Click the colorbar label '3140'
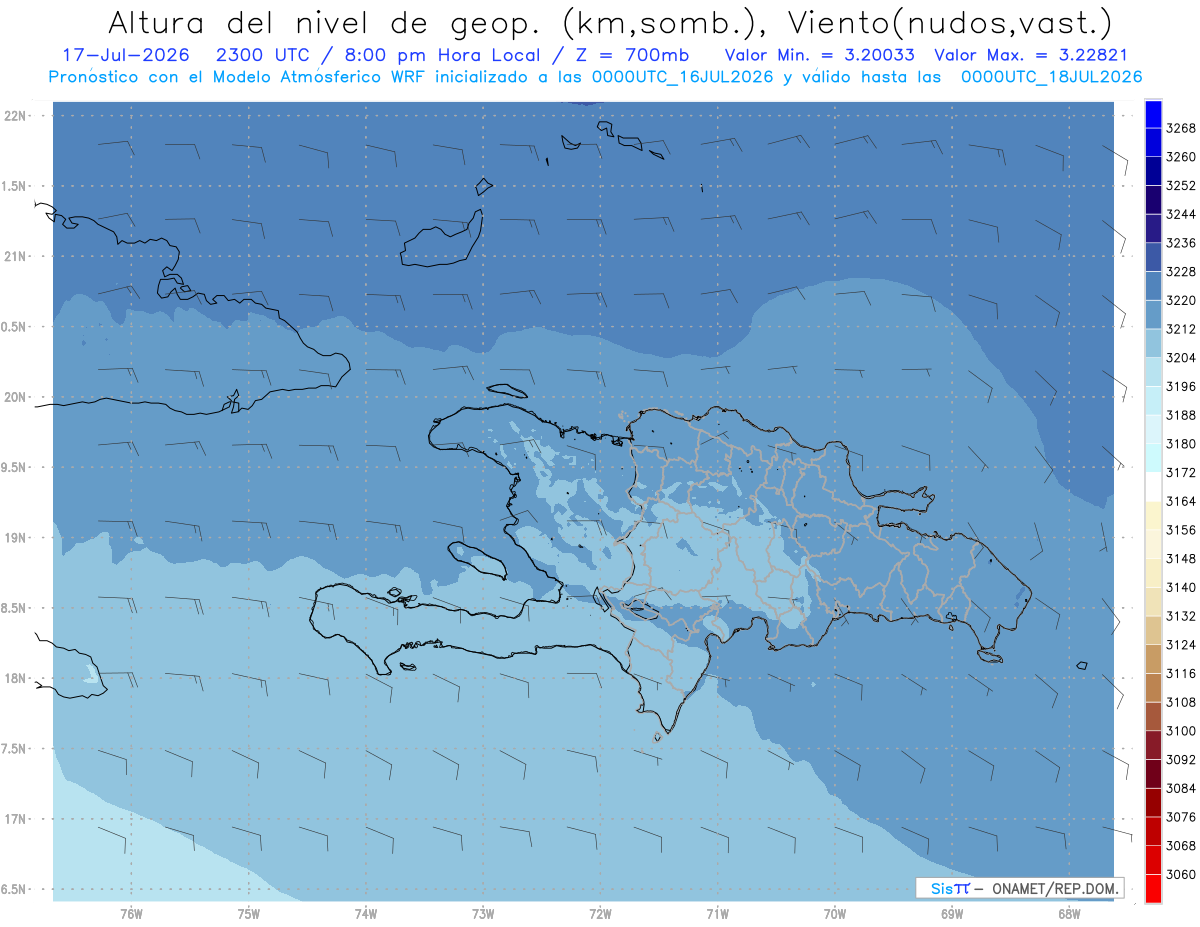This screenshot has height=927, width=1200. 1181,587
